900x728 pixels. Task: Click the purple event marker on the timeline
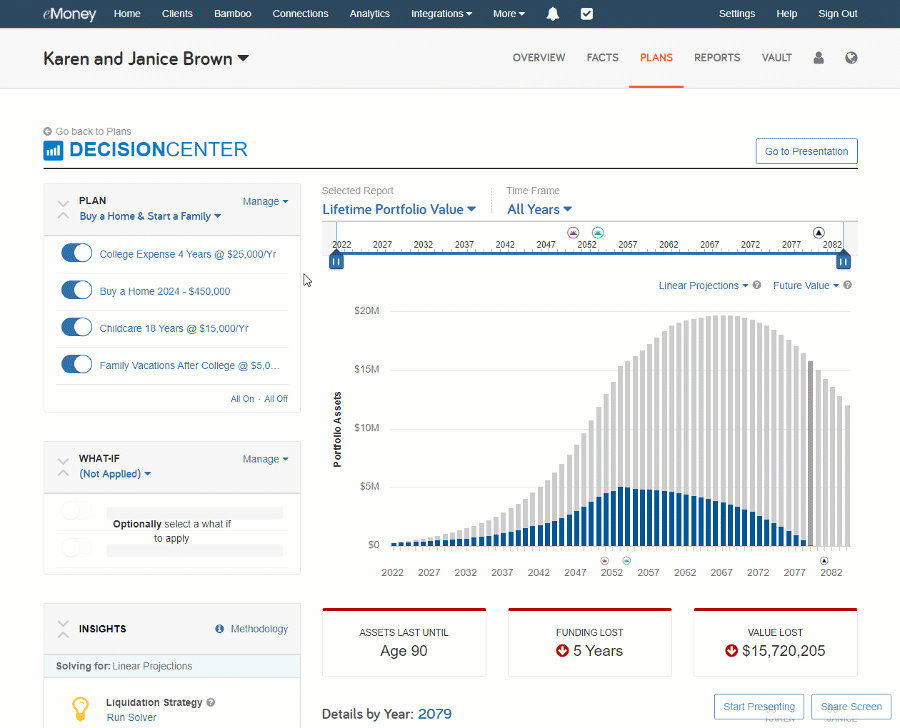[573, 233]
